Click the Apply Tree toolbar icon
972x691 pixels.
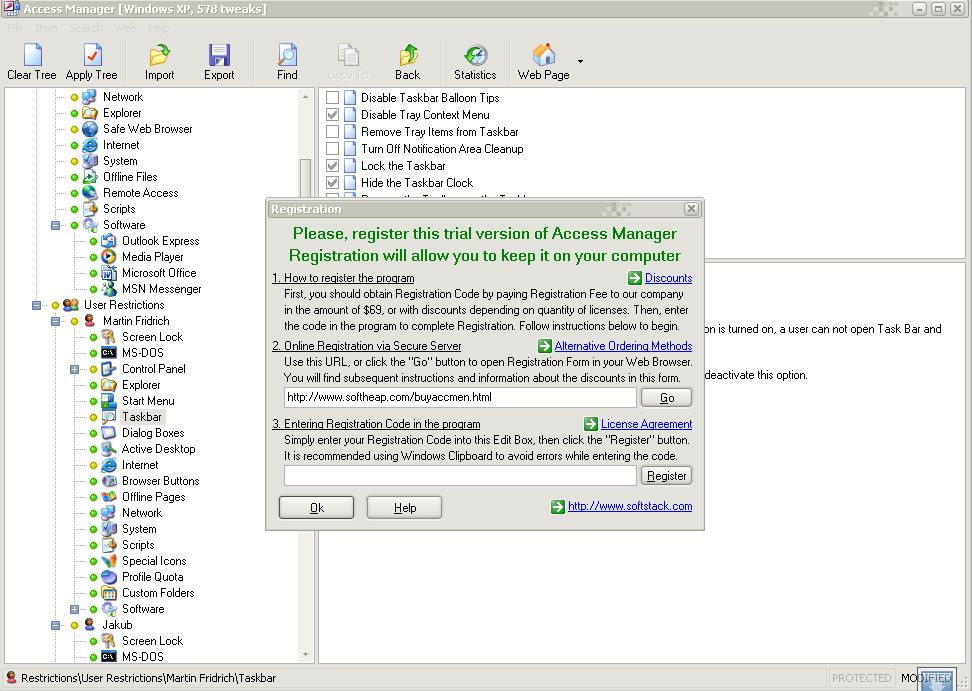pos(92,55)
